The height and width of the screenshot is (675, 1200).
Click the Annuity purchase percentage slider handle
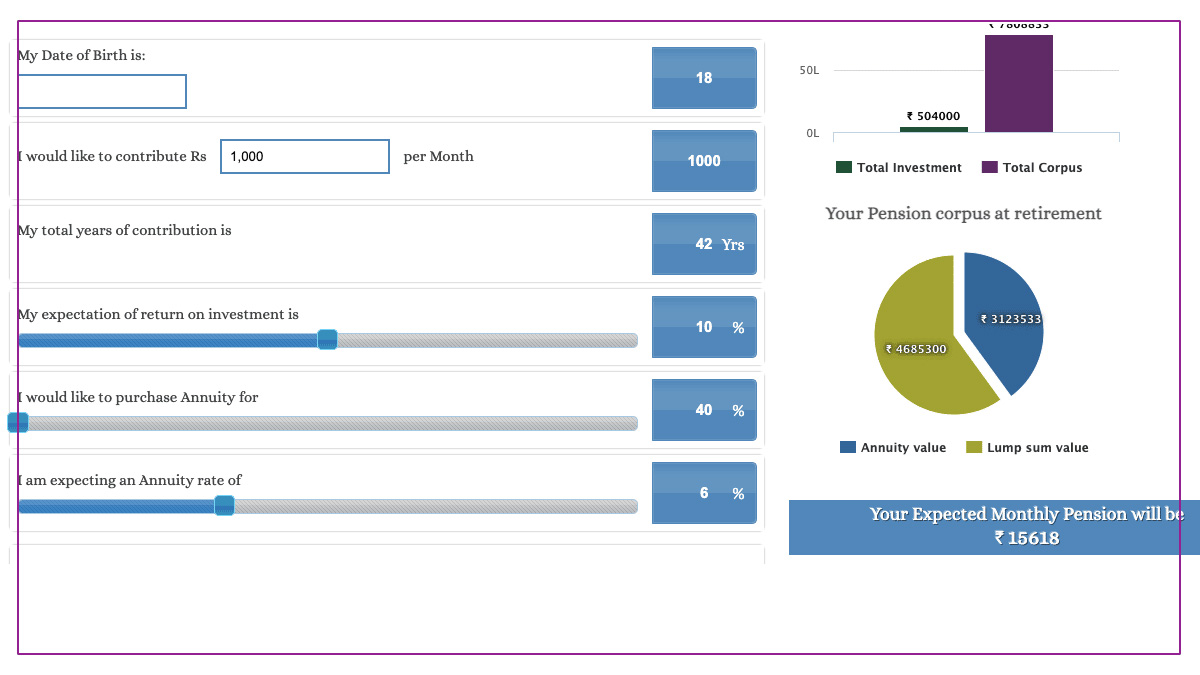coord(18,423)
